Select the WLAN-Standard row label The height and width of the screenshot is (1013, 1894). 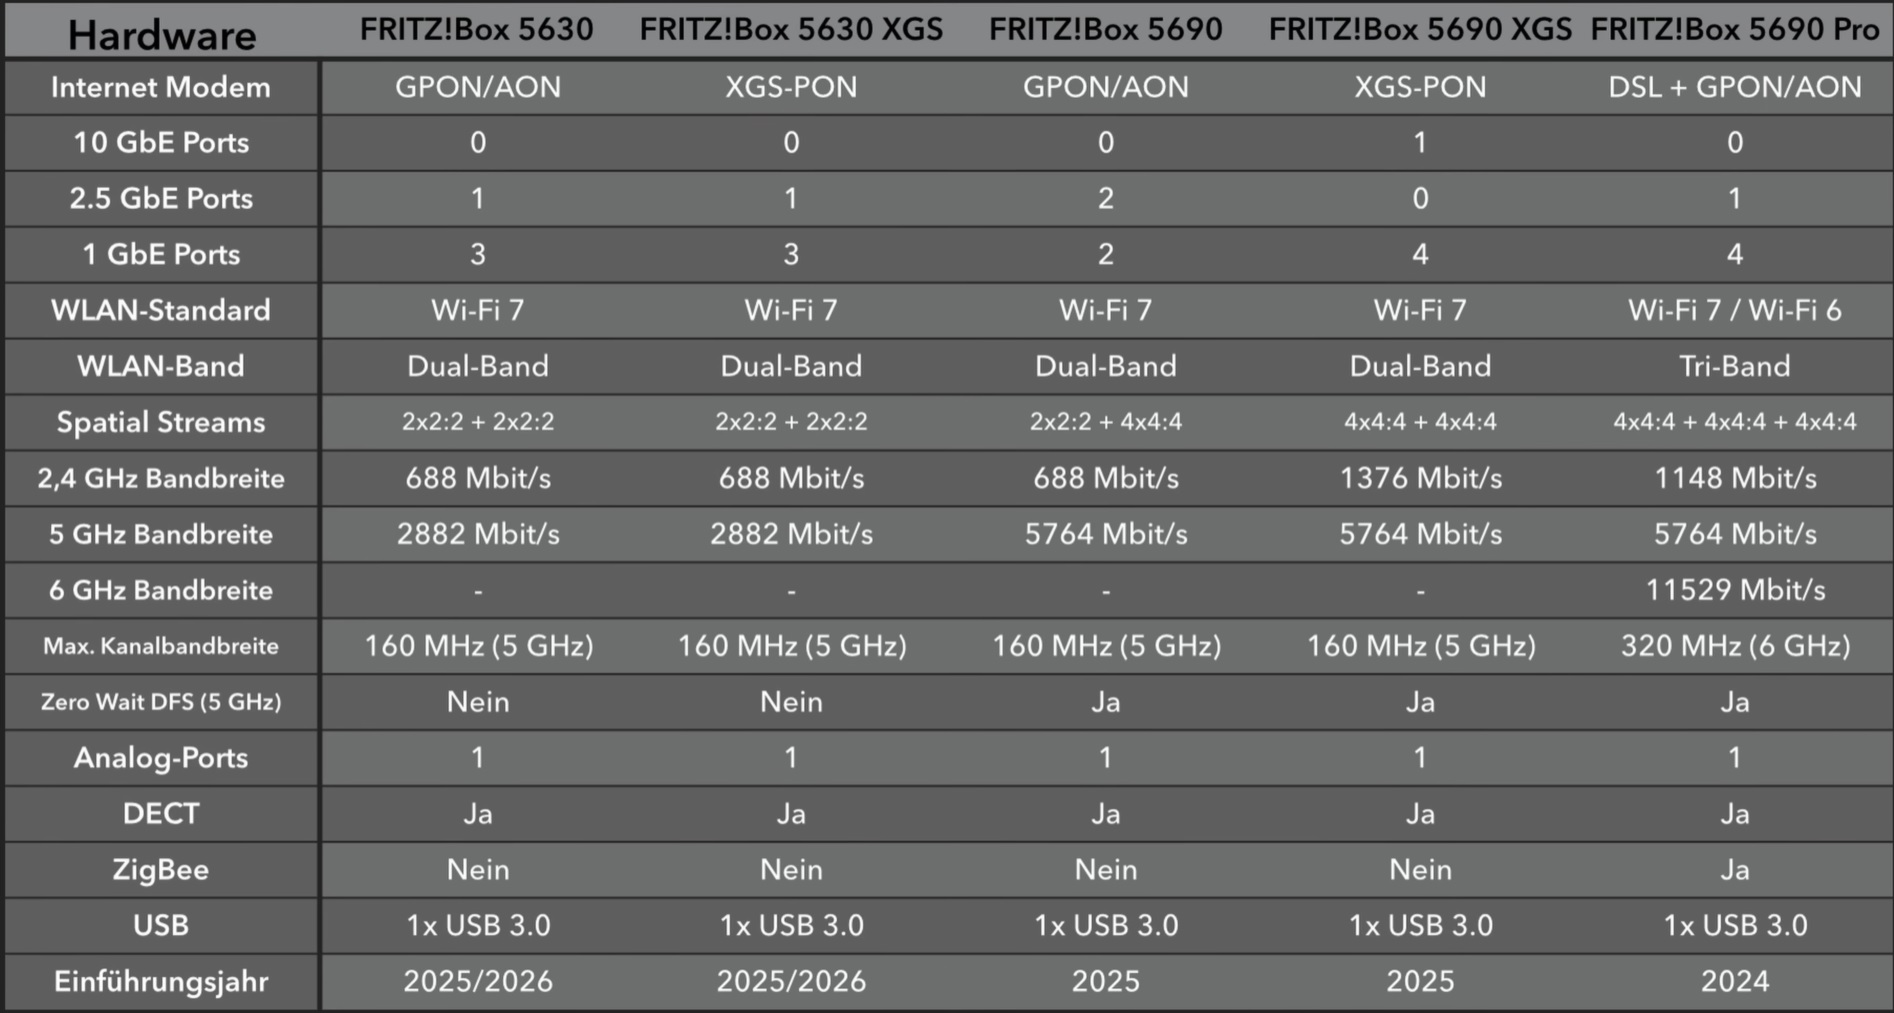click(x=161, y=310)
